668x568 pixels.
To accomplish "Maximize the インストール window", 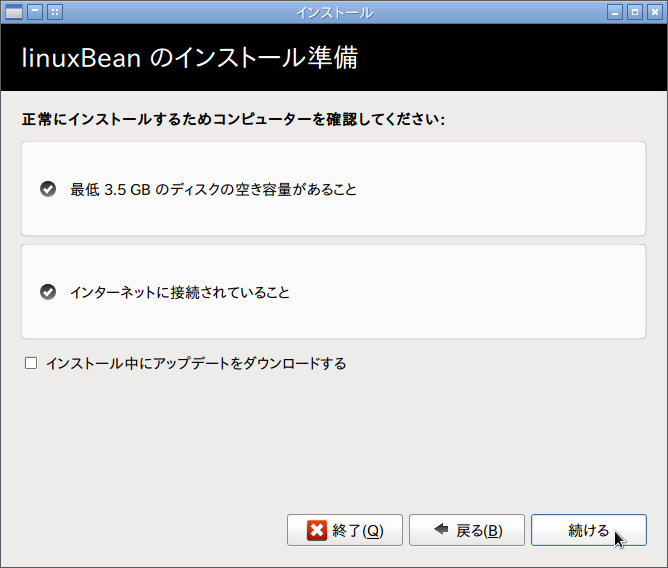I will 635,12.
